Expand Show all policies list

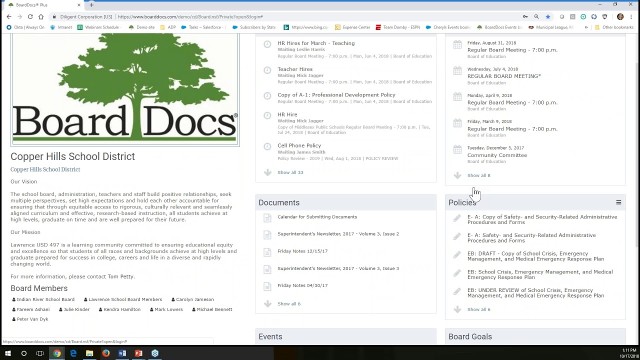pos(479,310)
